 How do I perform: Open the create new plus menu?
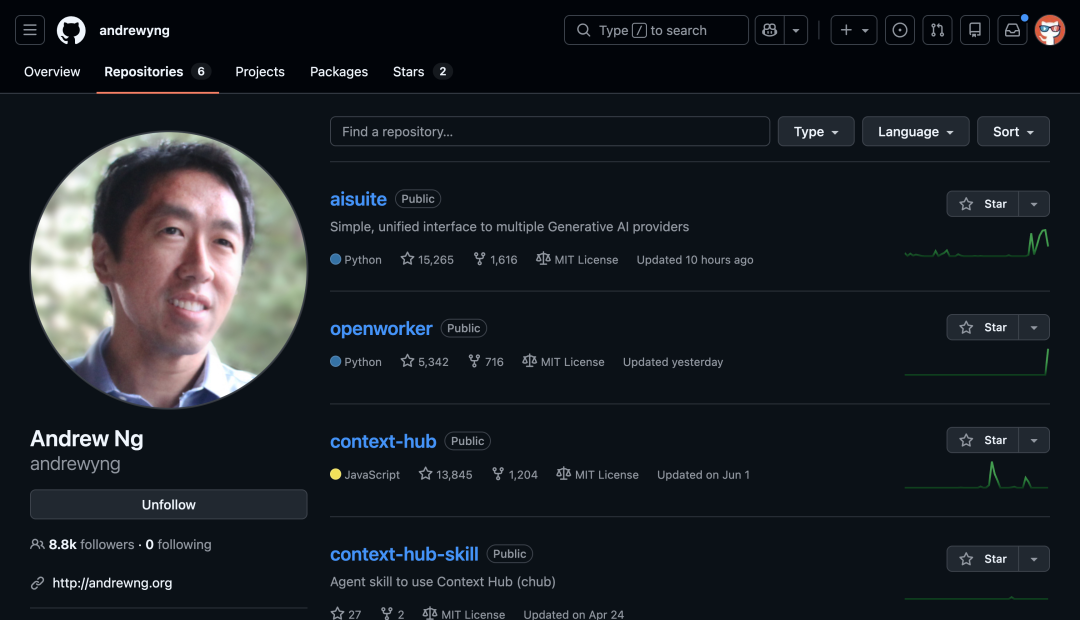(854, 30)
